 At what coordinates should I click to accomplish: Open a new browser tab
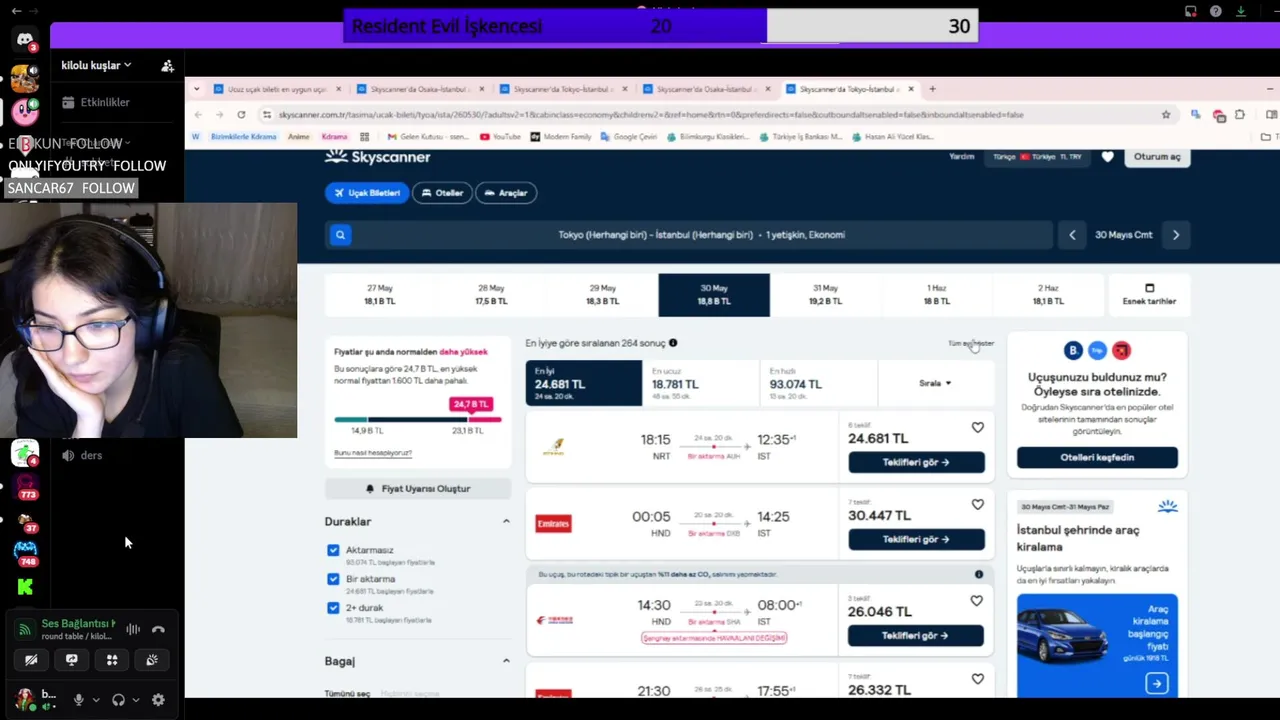pyautogui.click(x=932, y=89)
